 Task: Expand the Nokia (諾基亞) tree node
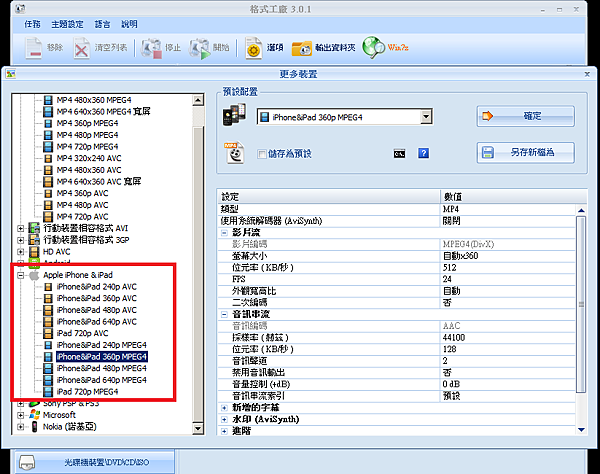tap(21, 427)
